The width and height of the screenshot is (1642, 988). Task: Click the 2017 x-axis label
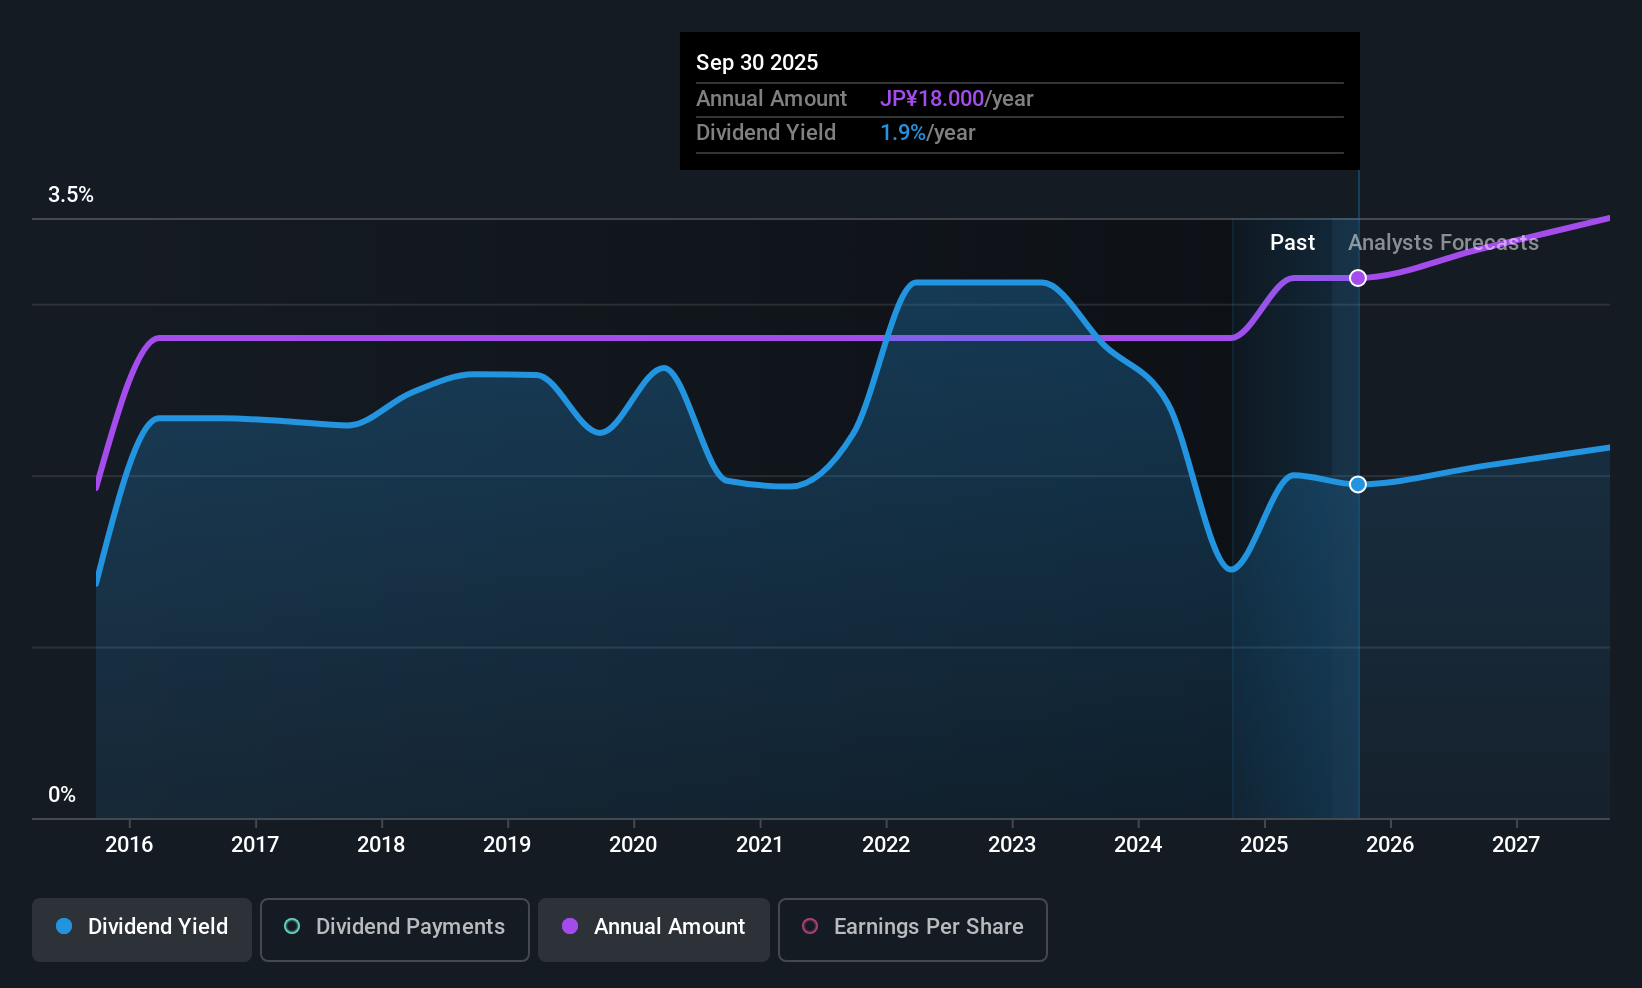(x=255, y=845)
